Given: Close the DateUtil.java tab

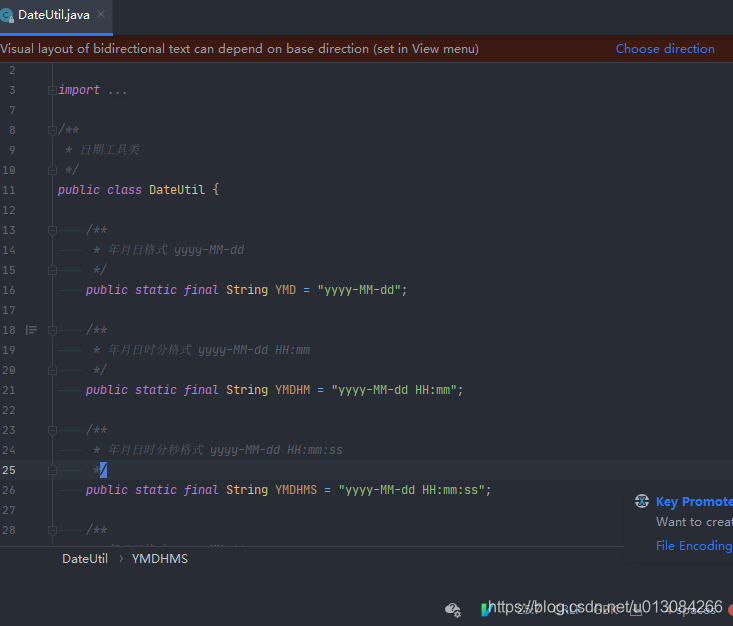Looking at the screenshot, I should pyautogui.click(x=101, y=14).
